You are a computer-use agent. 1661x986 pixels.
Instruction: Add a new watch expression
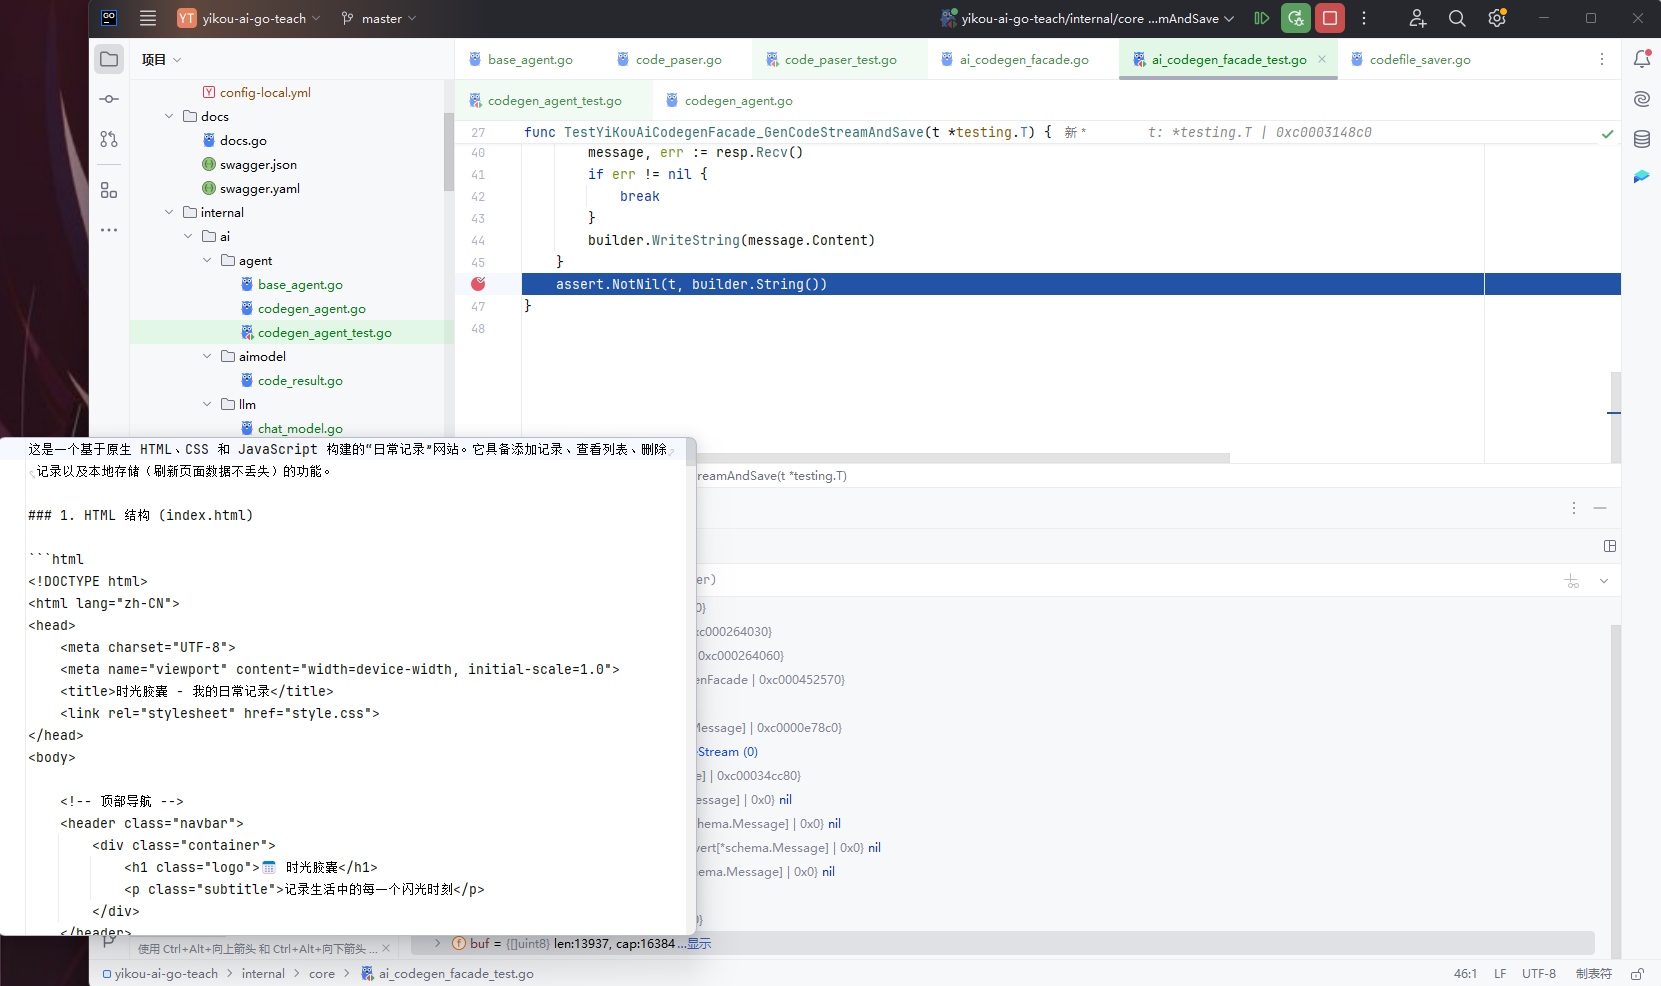pos(1572,581)
